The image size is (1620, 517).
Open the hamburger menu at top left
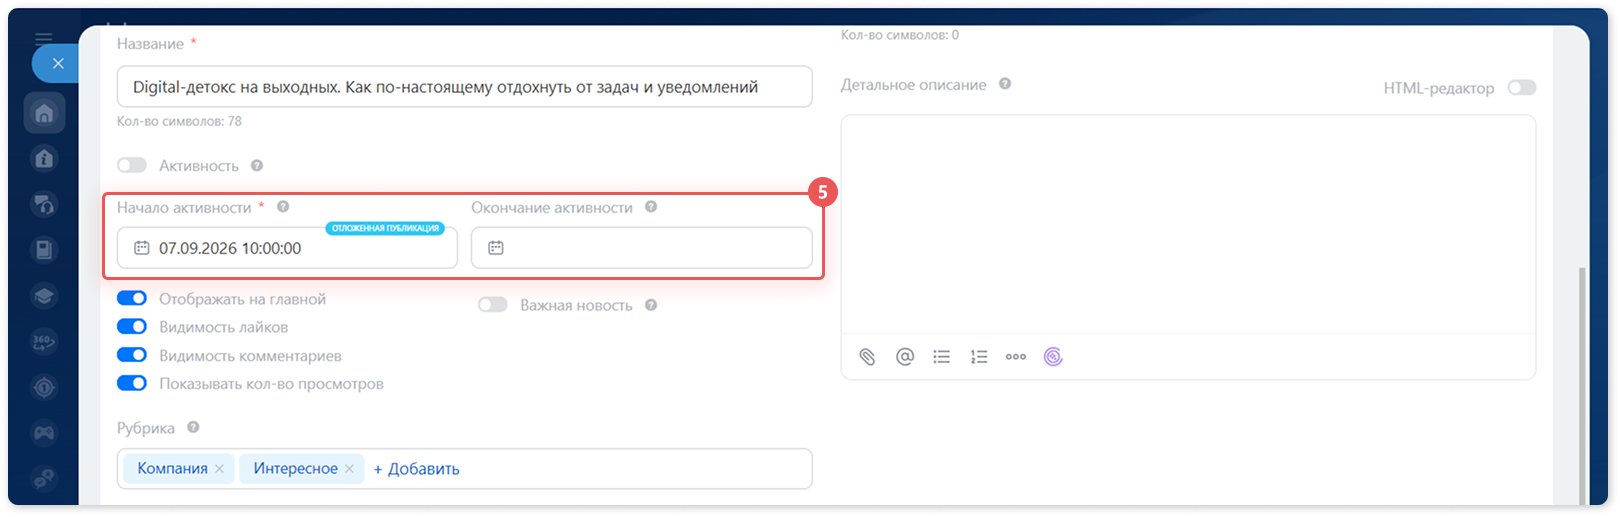tap(44, 39)
